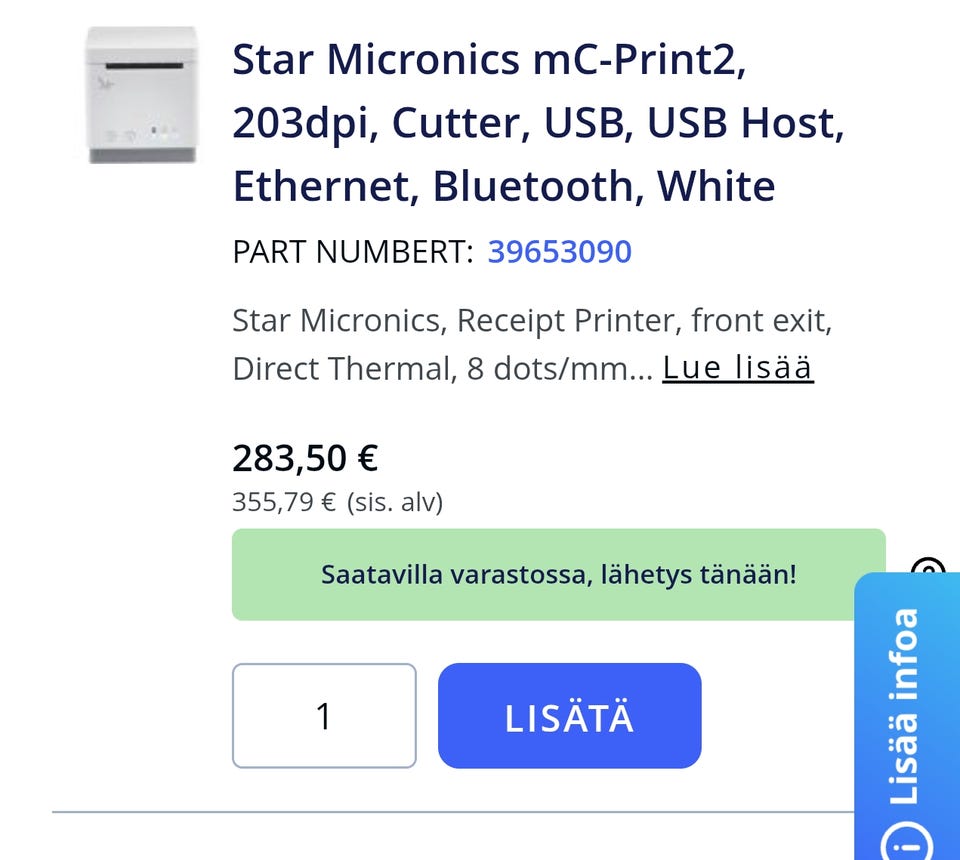Open the Star Micronics mC-Print2 product title
This screenshot has height=860, width=960.
click(x=489, y=60)
